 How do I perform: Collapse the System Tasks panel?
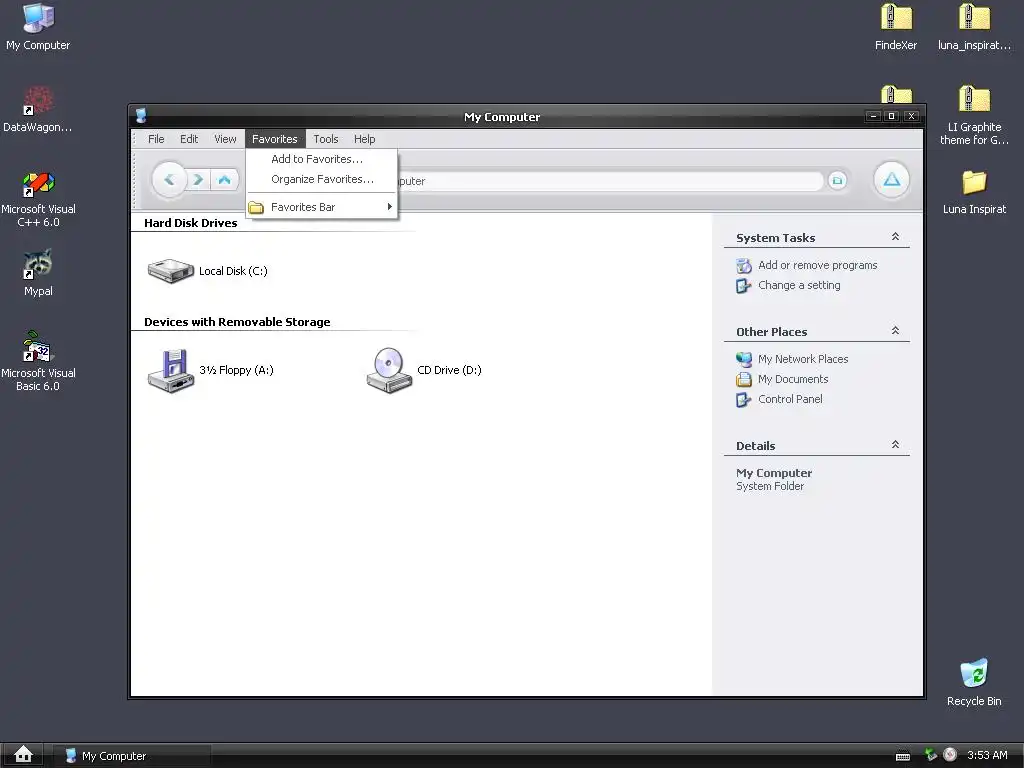pyautogui.click(x=895, y=236)
